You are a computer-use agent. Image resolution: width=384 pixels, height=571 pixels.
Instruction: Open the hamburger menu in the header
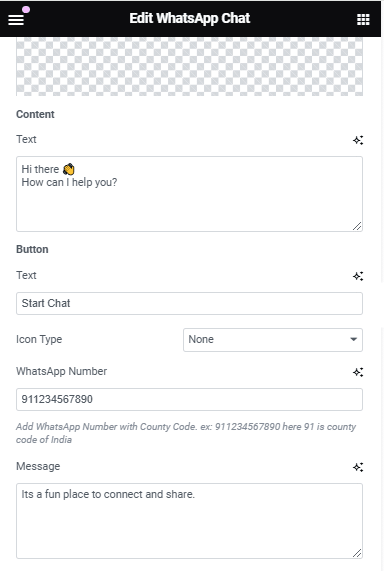click(16, 19)
